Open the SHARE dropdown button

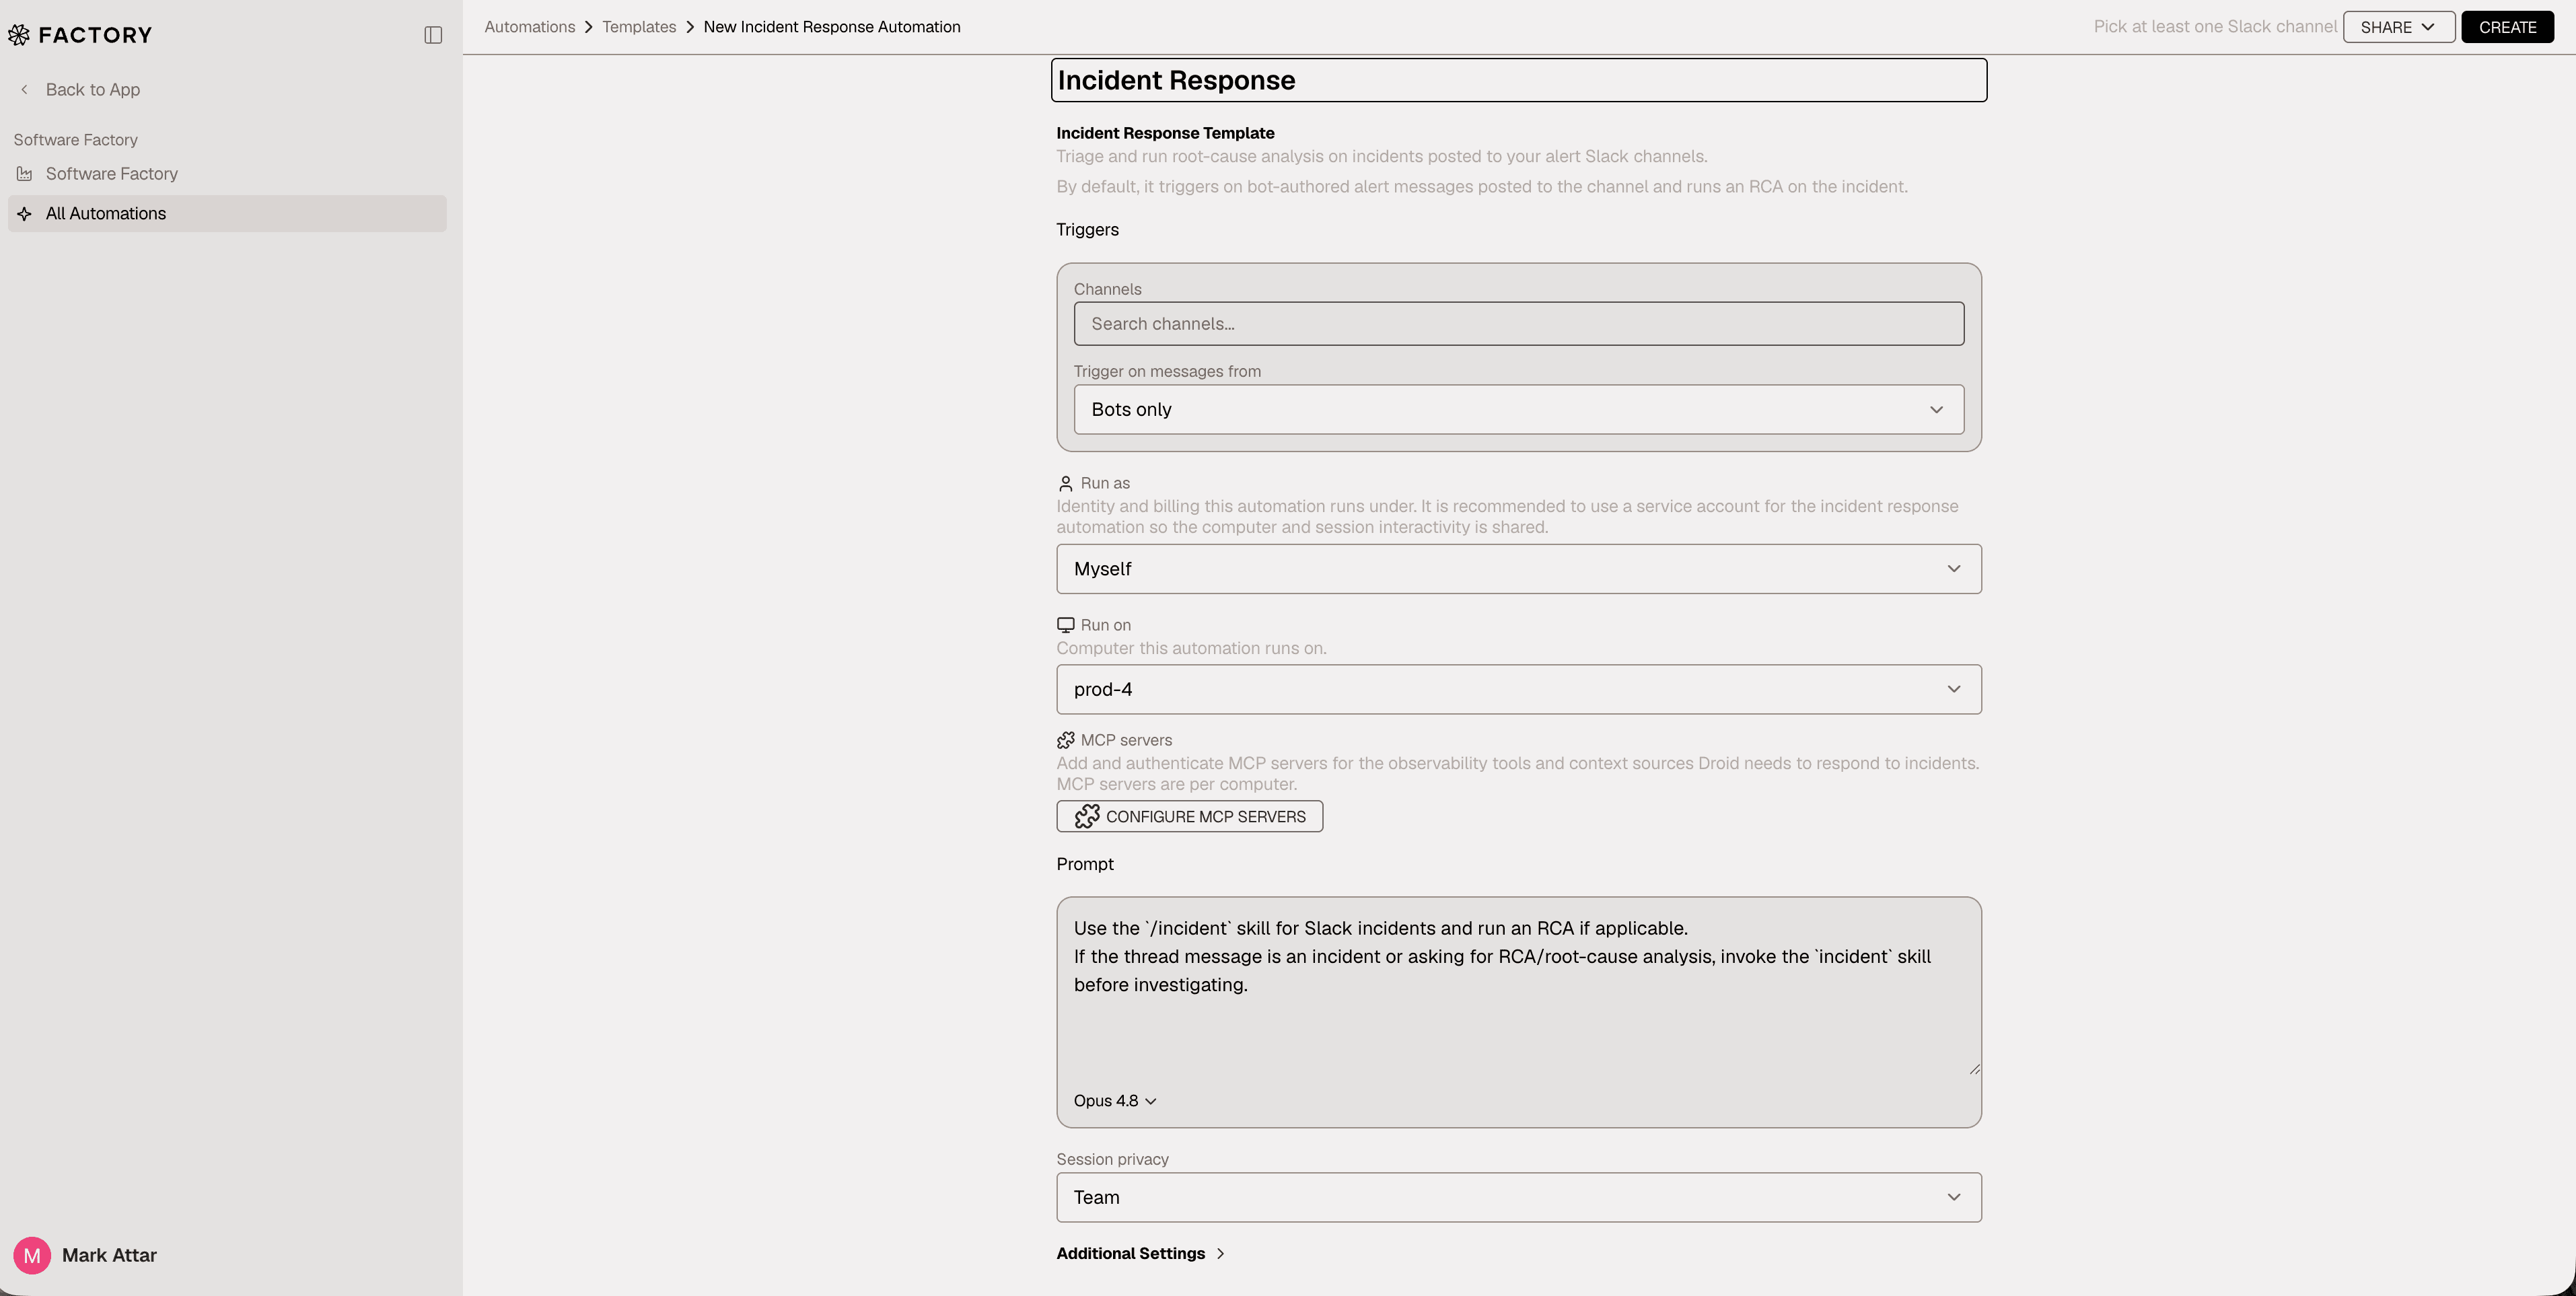click(2398, 27)
